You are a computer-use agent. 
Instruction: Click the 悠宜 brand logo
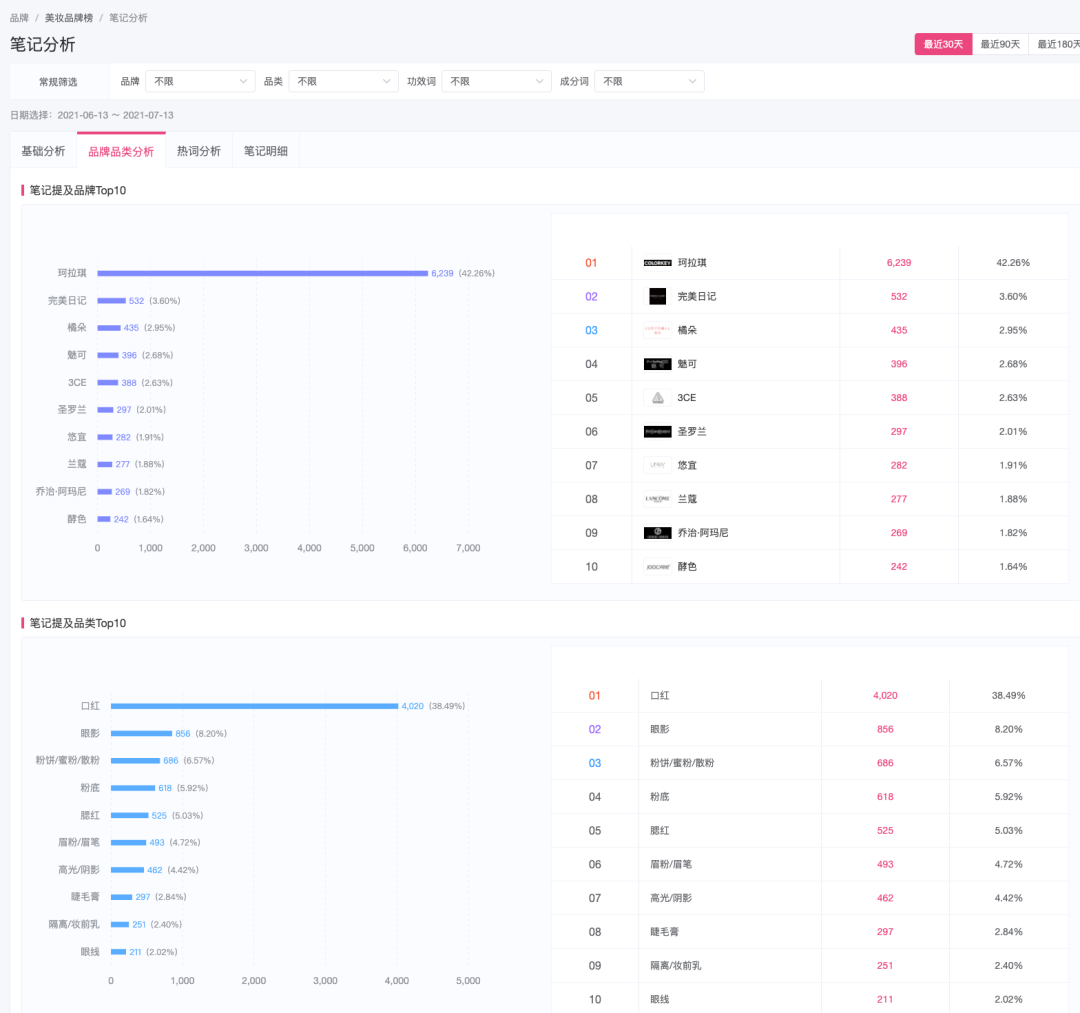657,466
